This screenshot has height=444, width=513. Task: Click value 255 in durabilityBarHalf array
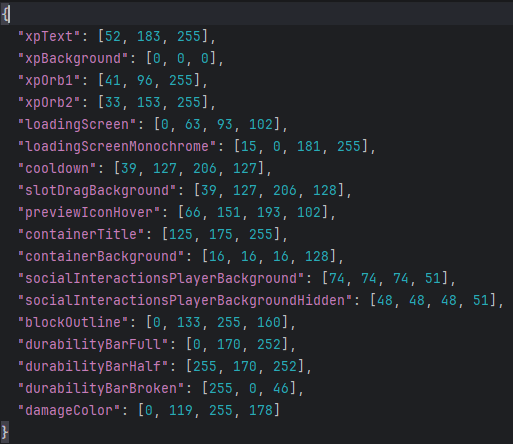[205, 366]
